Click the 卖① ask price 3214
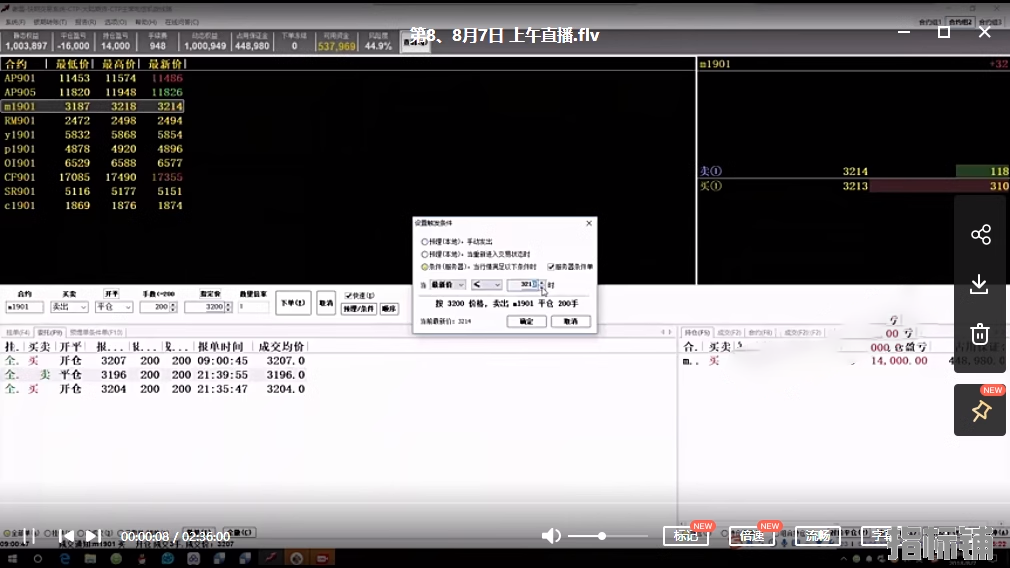The image size is (1010, 568). (x=855, y=171)
